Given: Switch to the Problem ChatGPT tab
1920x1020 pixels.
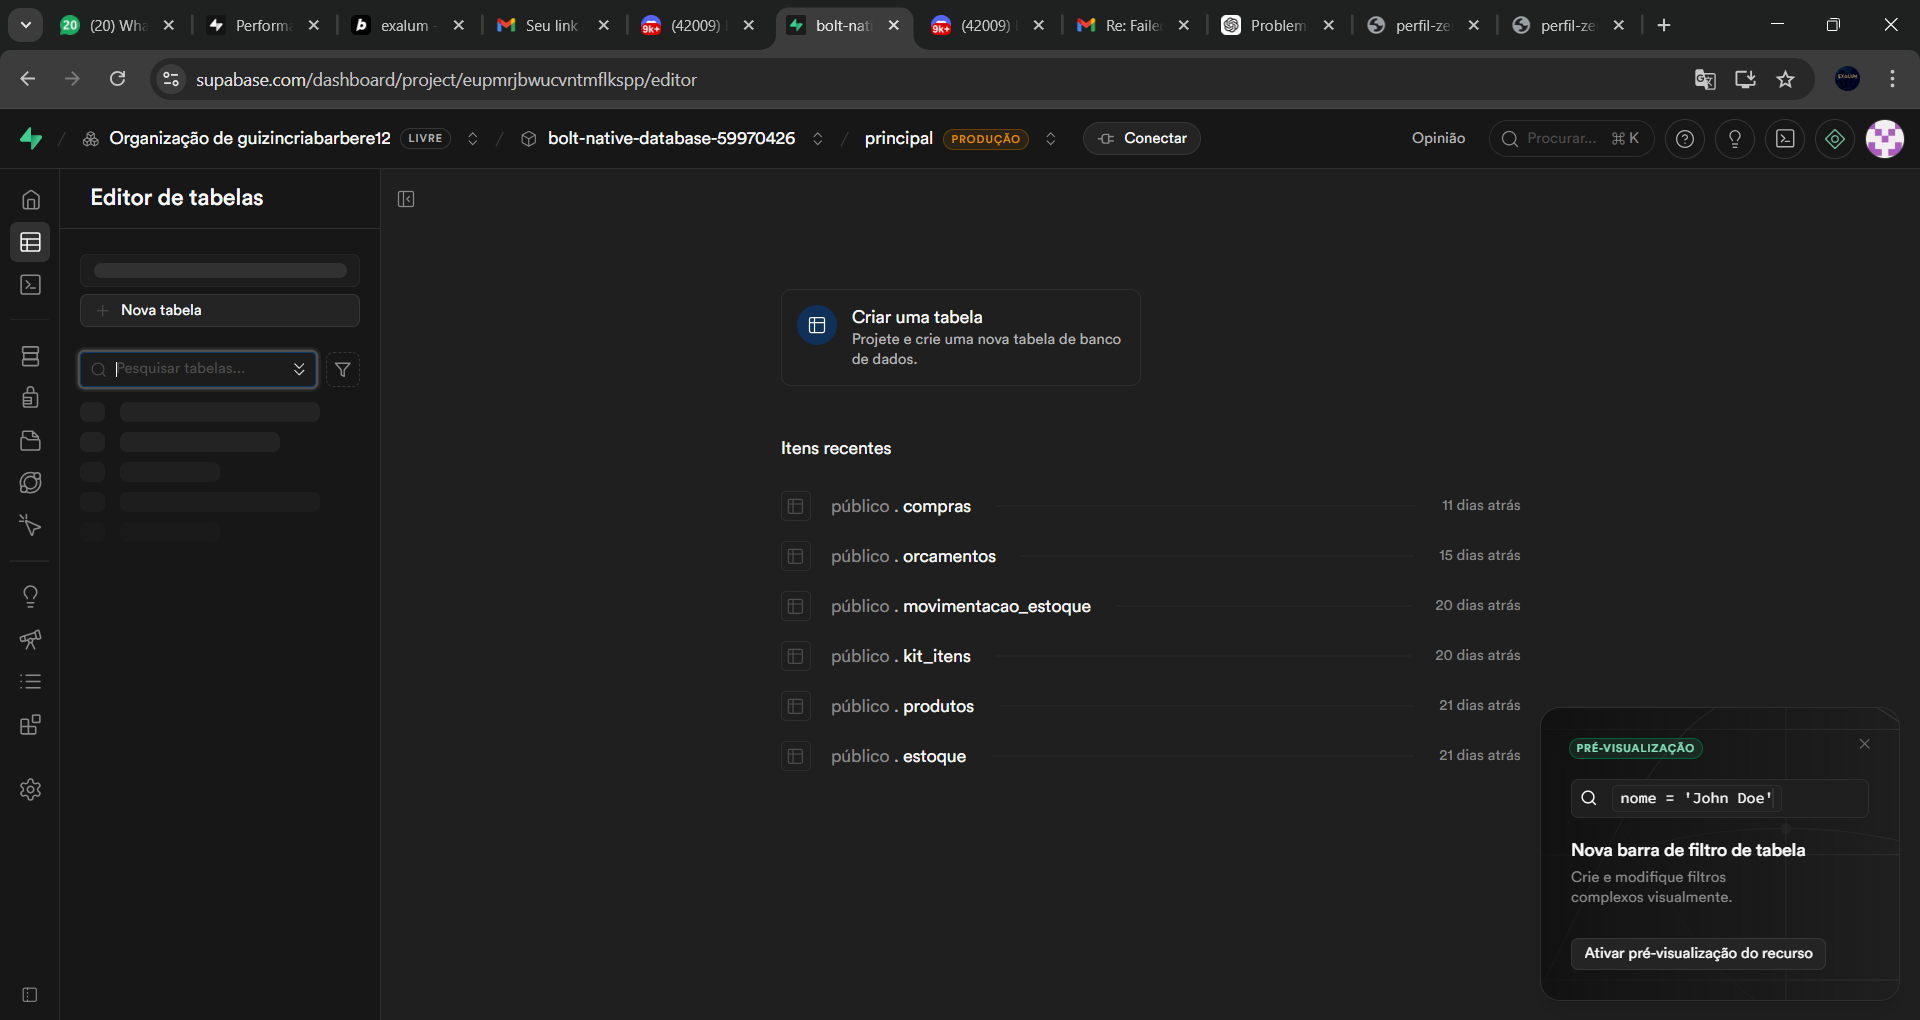Looking at the screenshot, I should coord(1278,25).
